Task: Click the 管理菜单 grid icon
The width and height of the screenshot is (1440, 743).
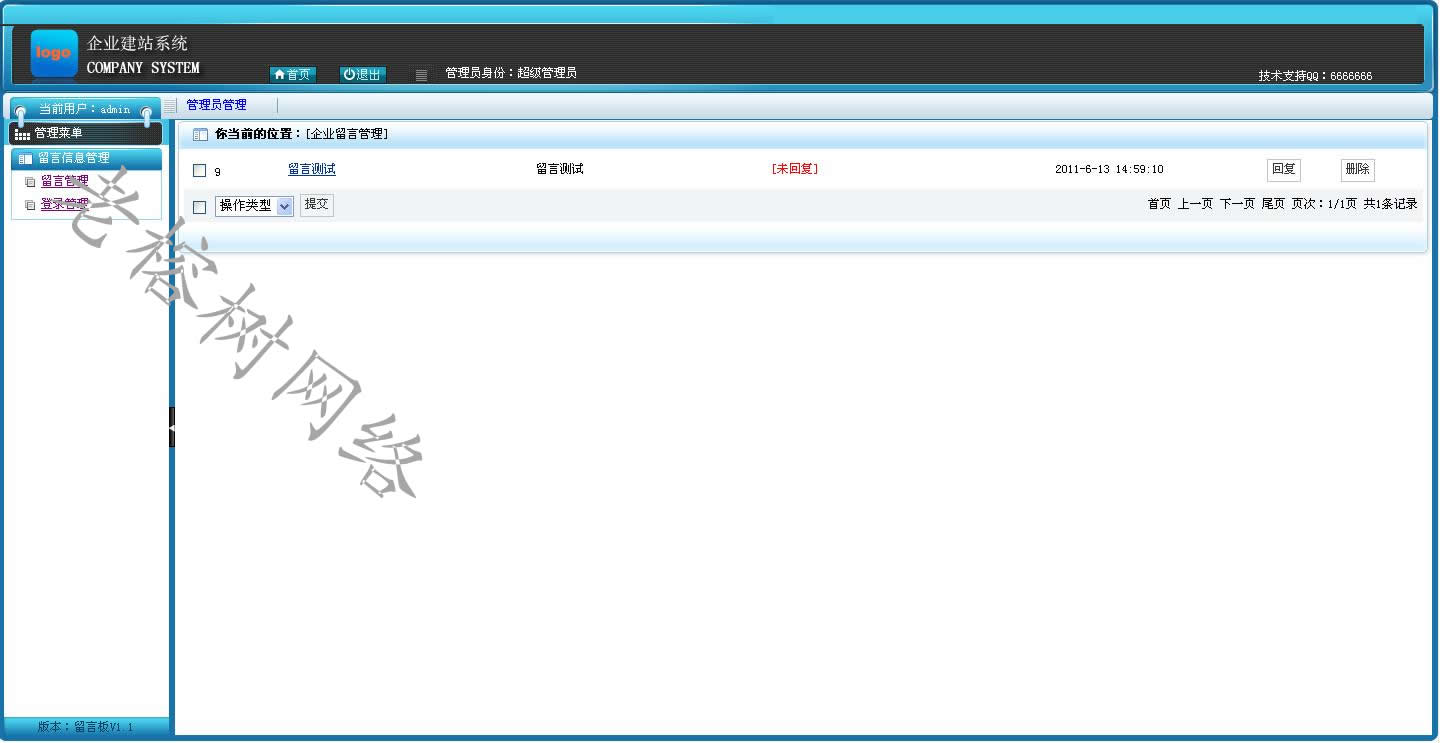Action: coord(22,134)
